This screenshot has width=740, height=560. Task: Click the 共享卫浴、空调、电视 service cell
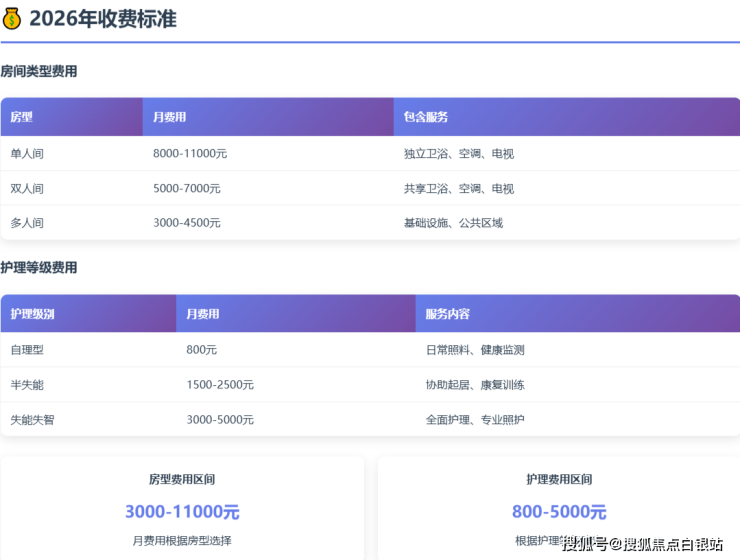tap(458, 188)
